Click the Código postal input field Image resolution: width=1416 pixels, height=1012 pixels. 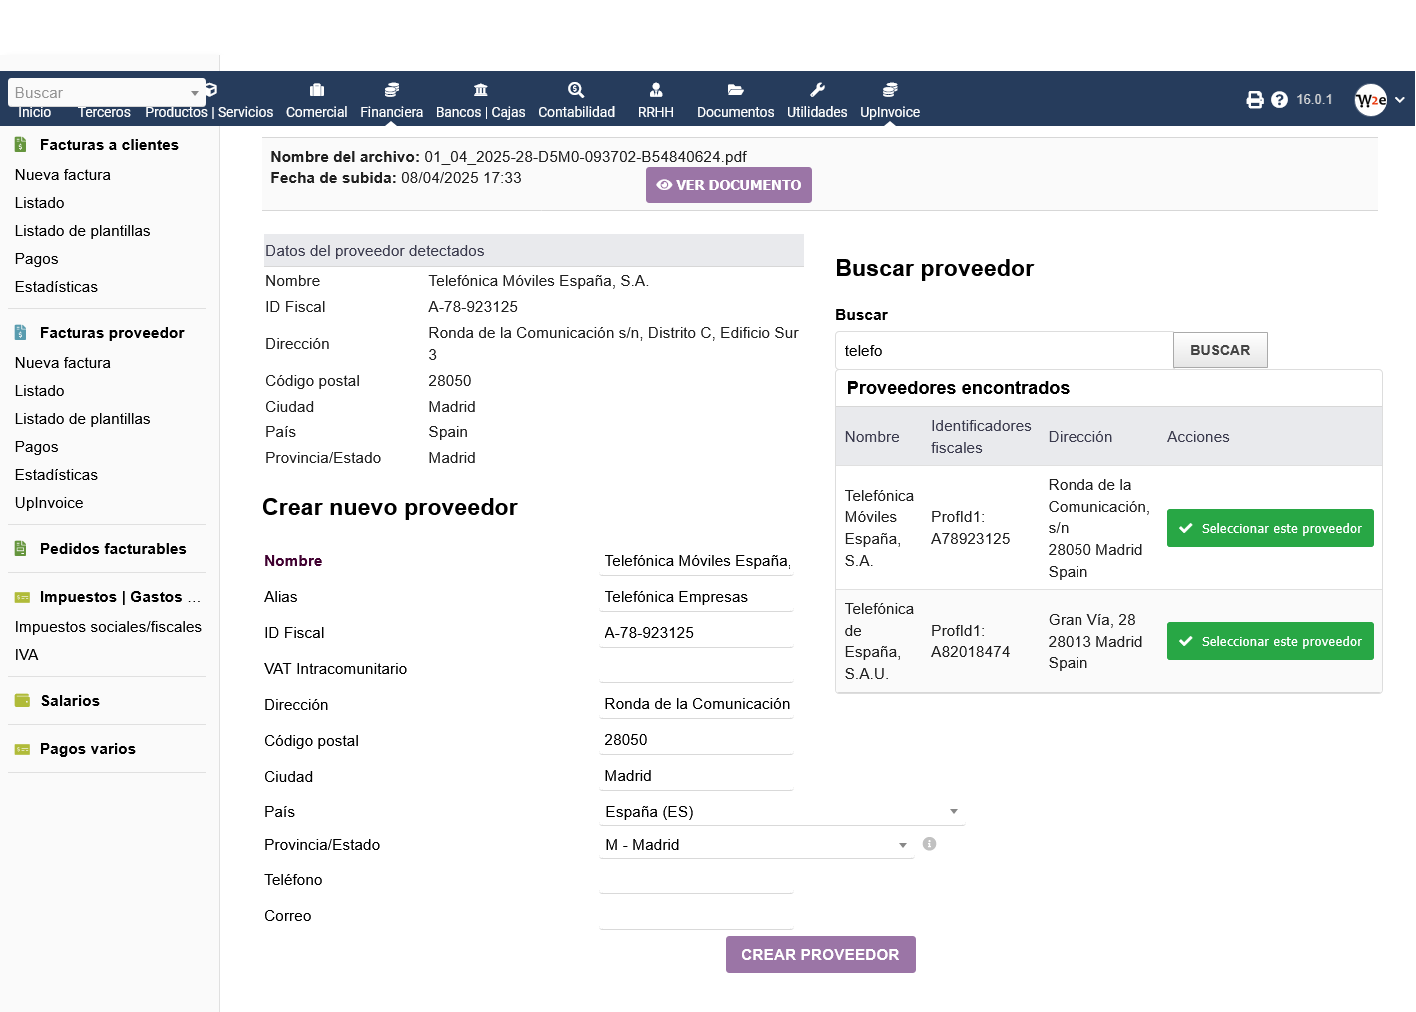pyautogui.click(x=697, y=740)
